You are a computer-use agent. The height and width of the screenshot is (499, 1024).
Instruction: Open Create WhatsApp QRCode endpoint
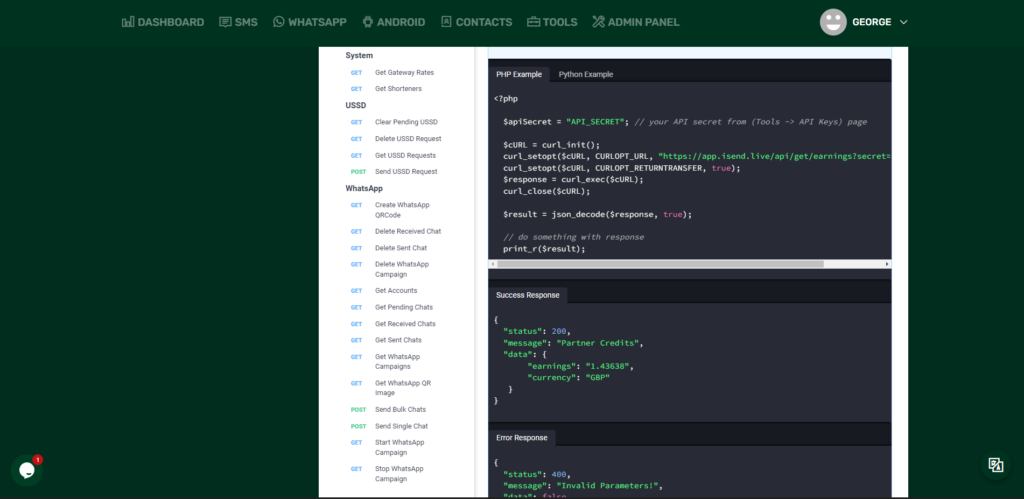[x=402, y=210]
